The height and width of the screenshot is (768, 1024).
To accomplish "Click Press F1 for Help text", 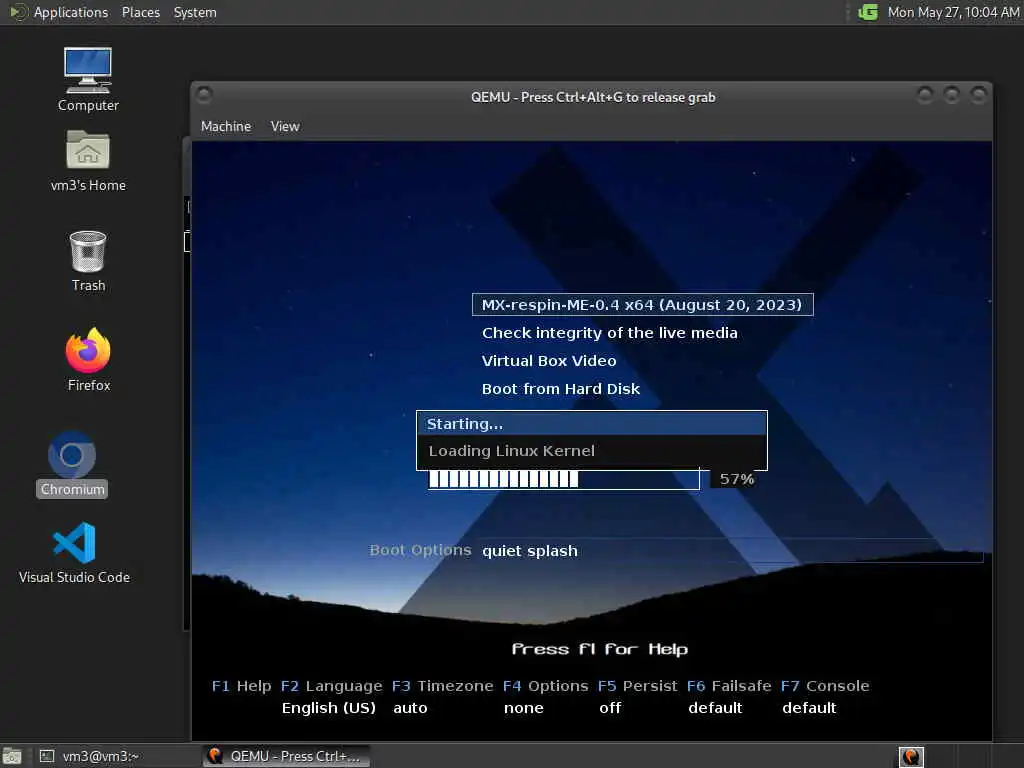I will click(600, 649).
